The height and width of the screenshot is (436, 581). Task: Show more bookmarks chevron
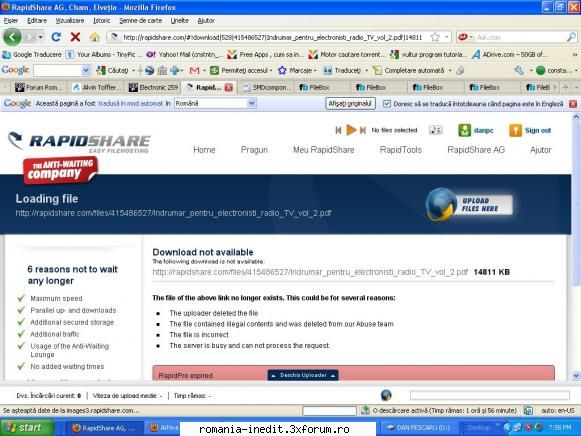click(x=575, y=54)
